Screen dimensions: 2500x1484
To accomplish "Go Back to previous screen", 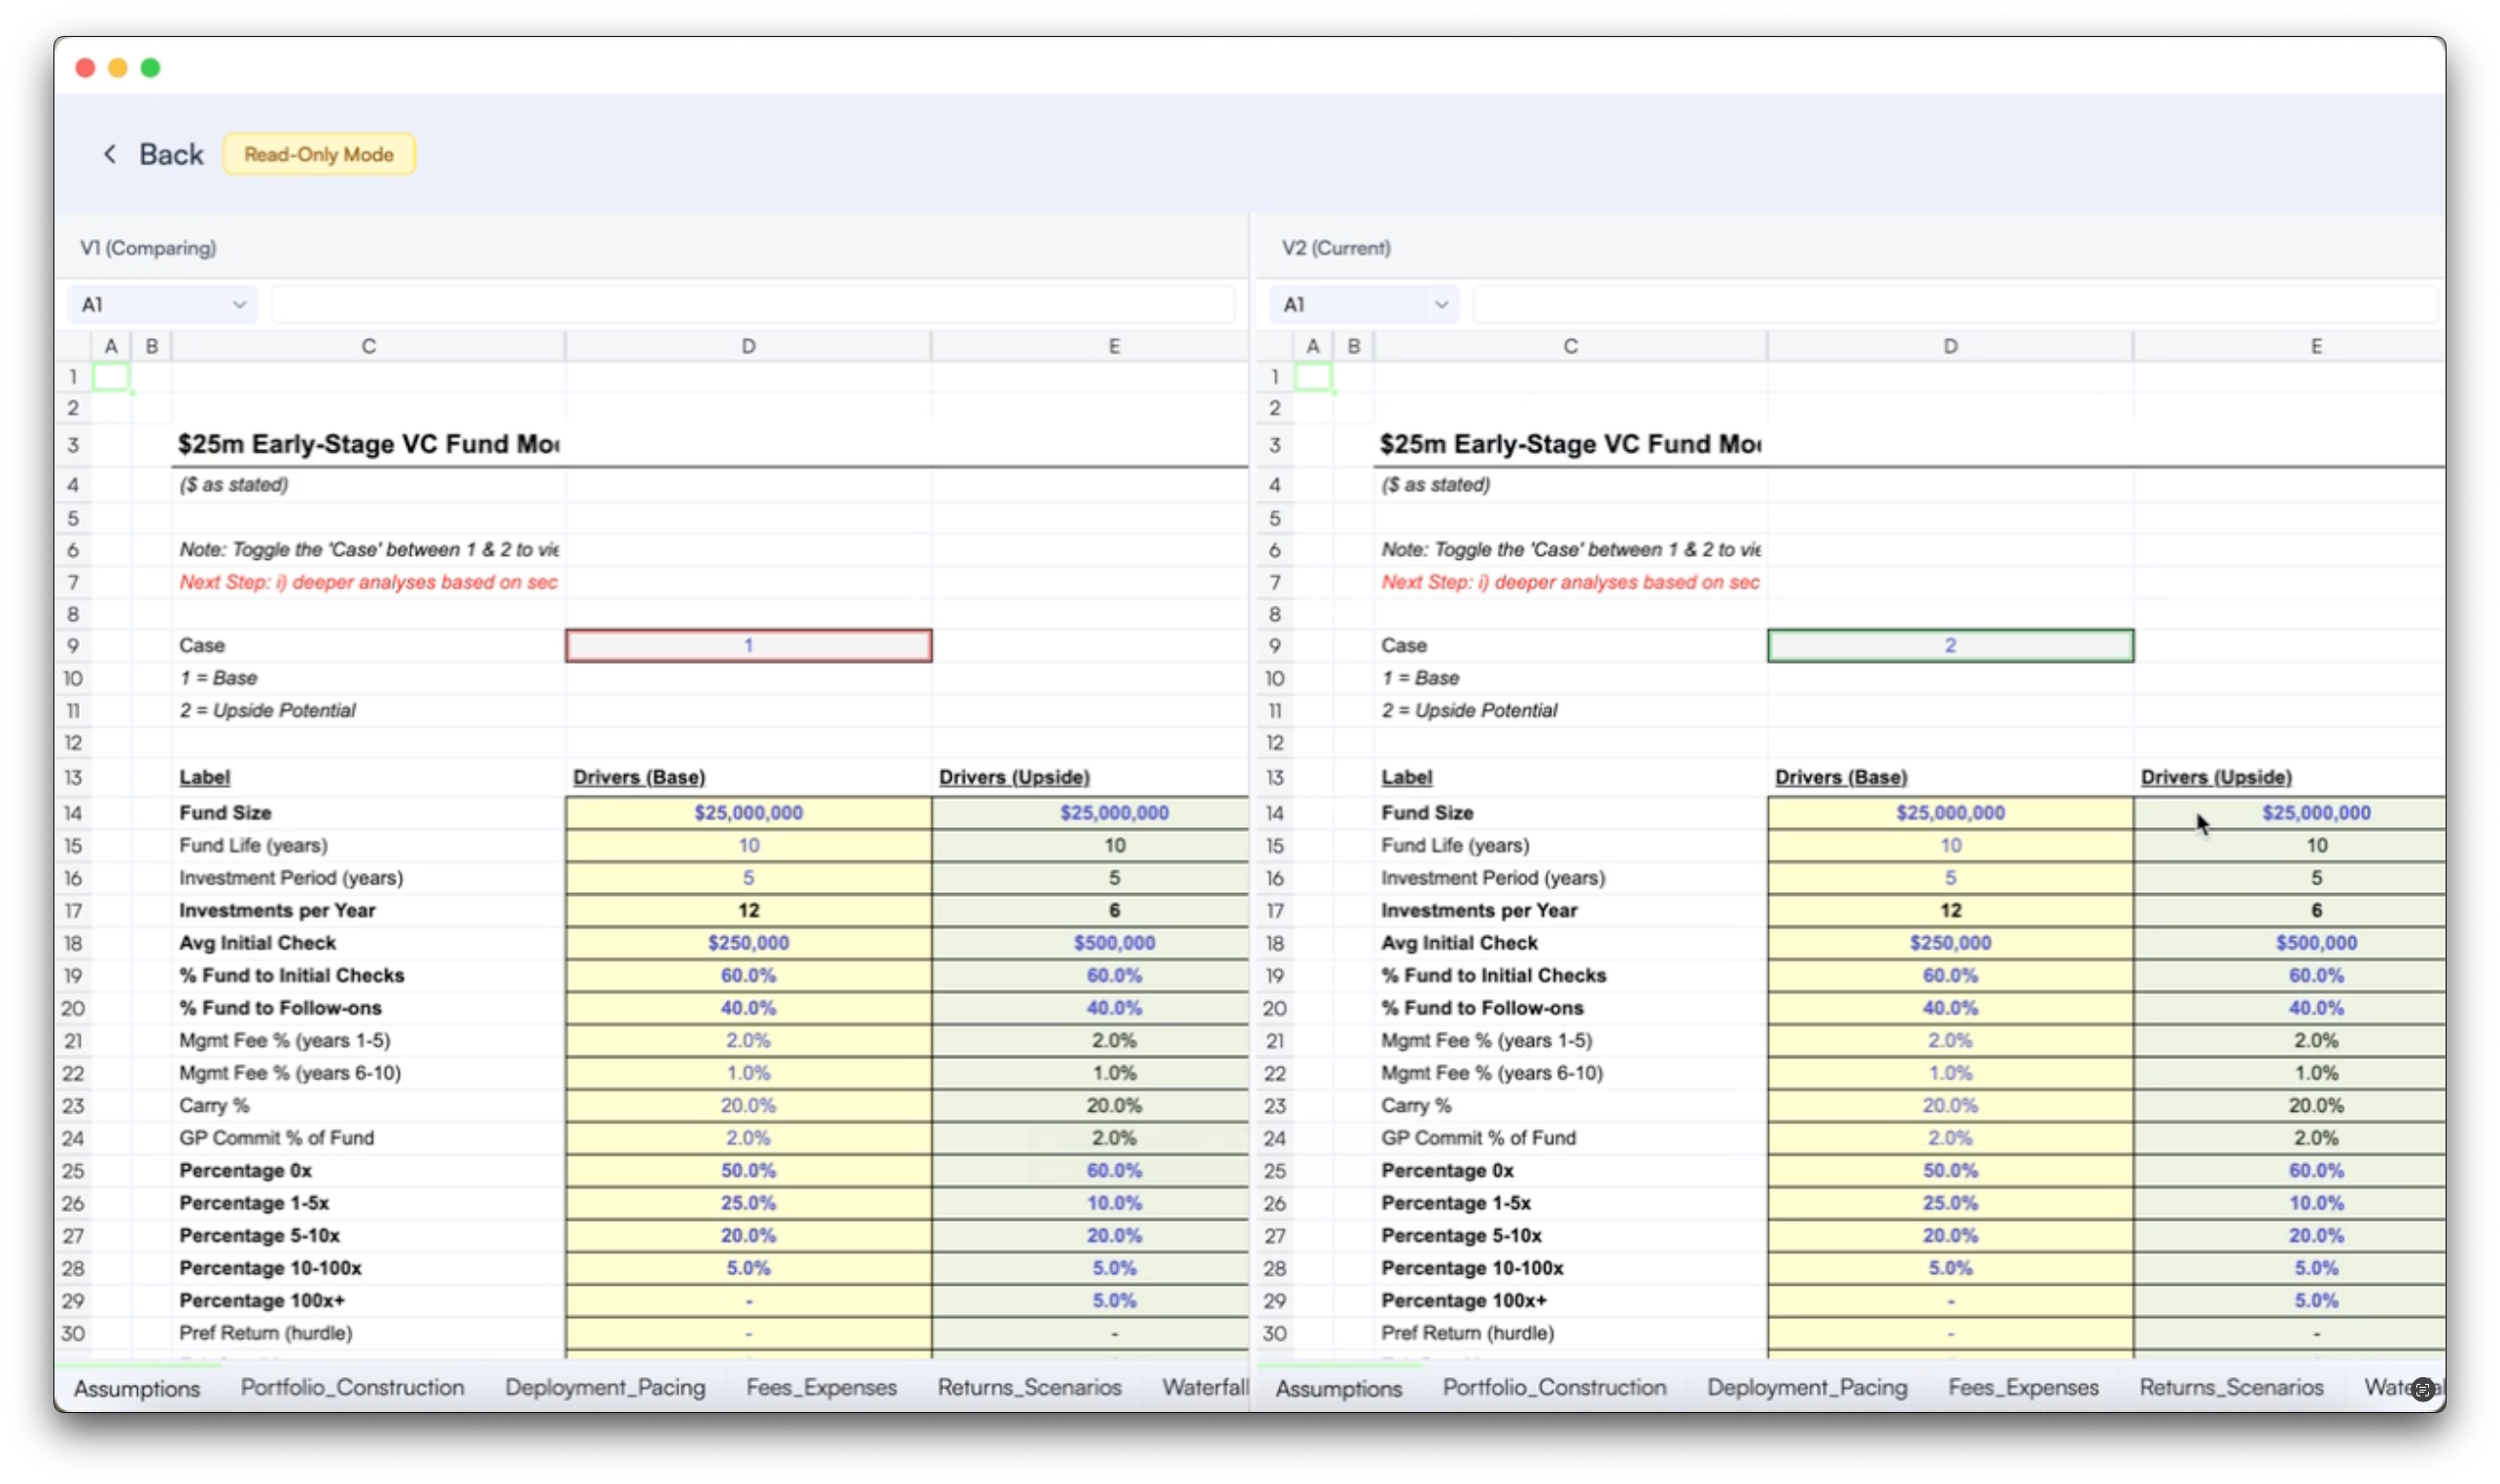I will [x=171, y=154].
